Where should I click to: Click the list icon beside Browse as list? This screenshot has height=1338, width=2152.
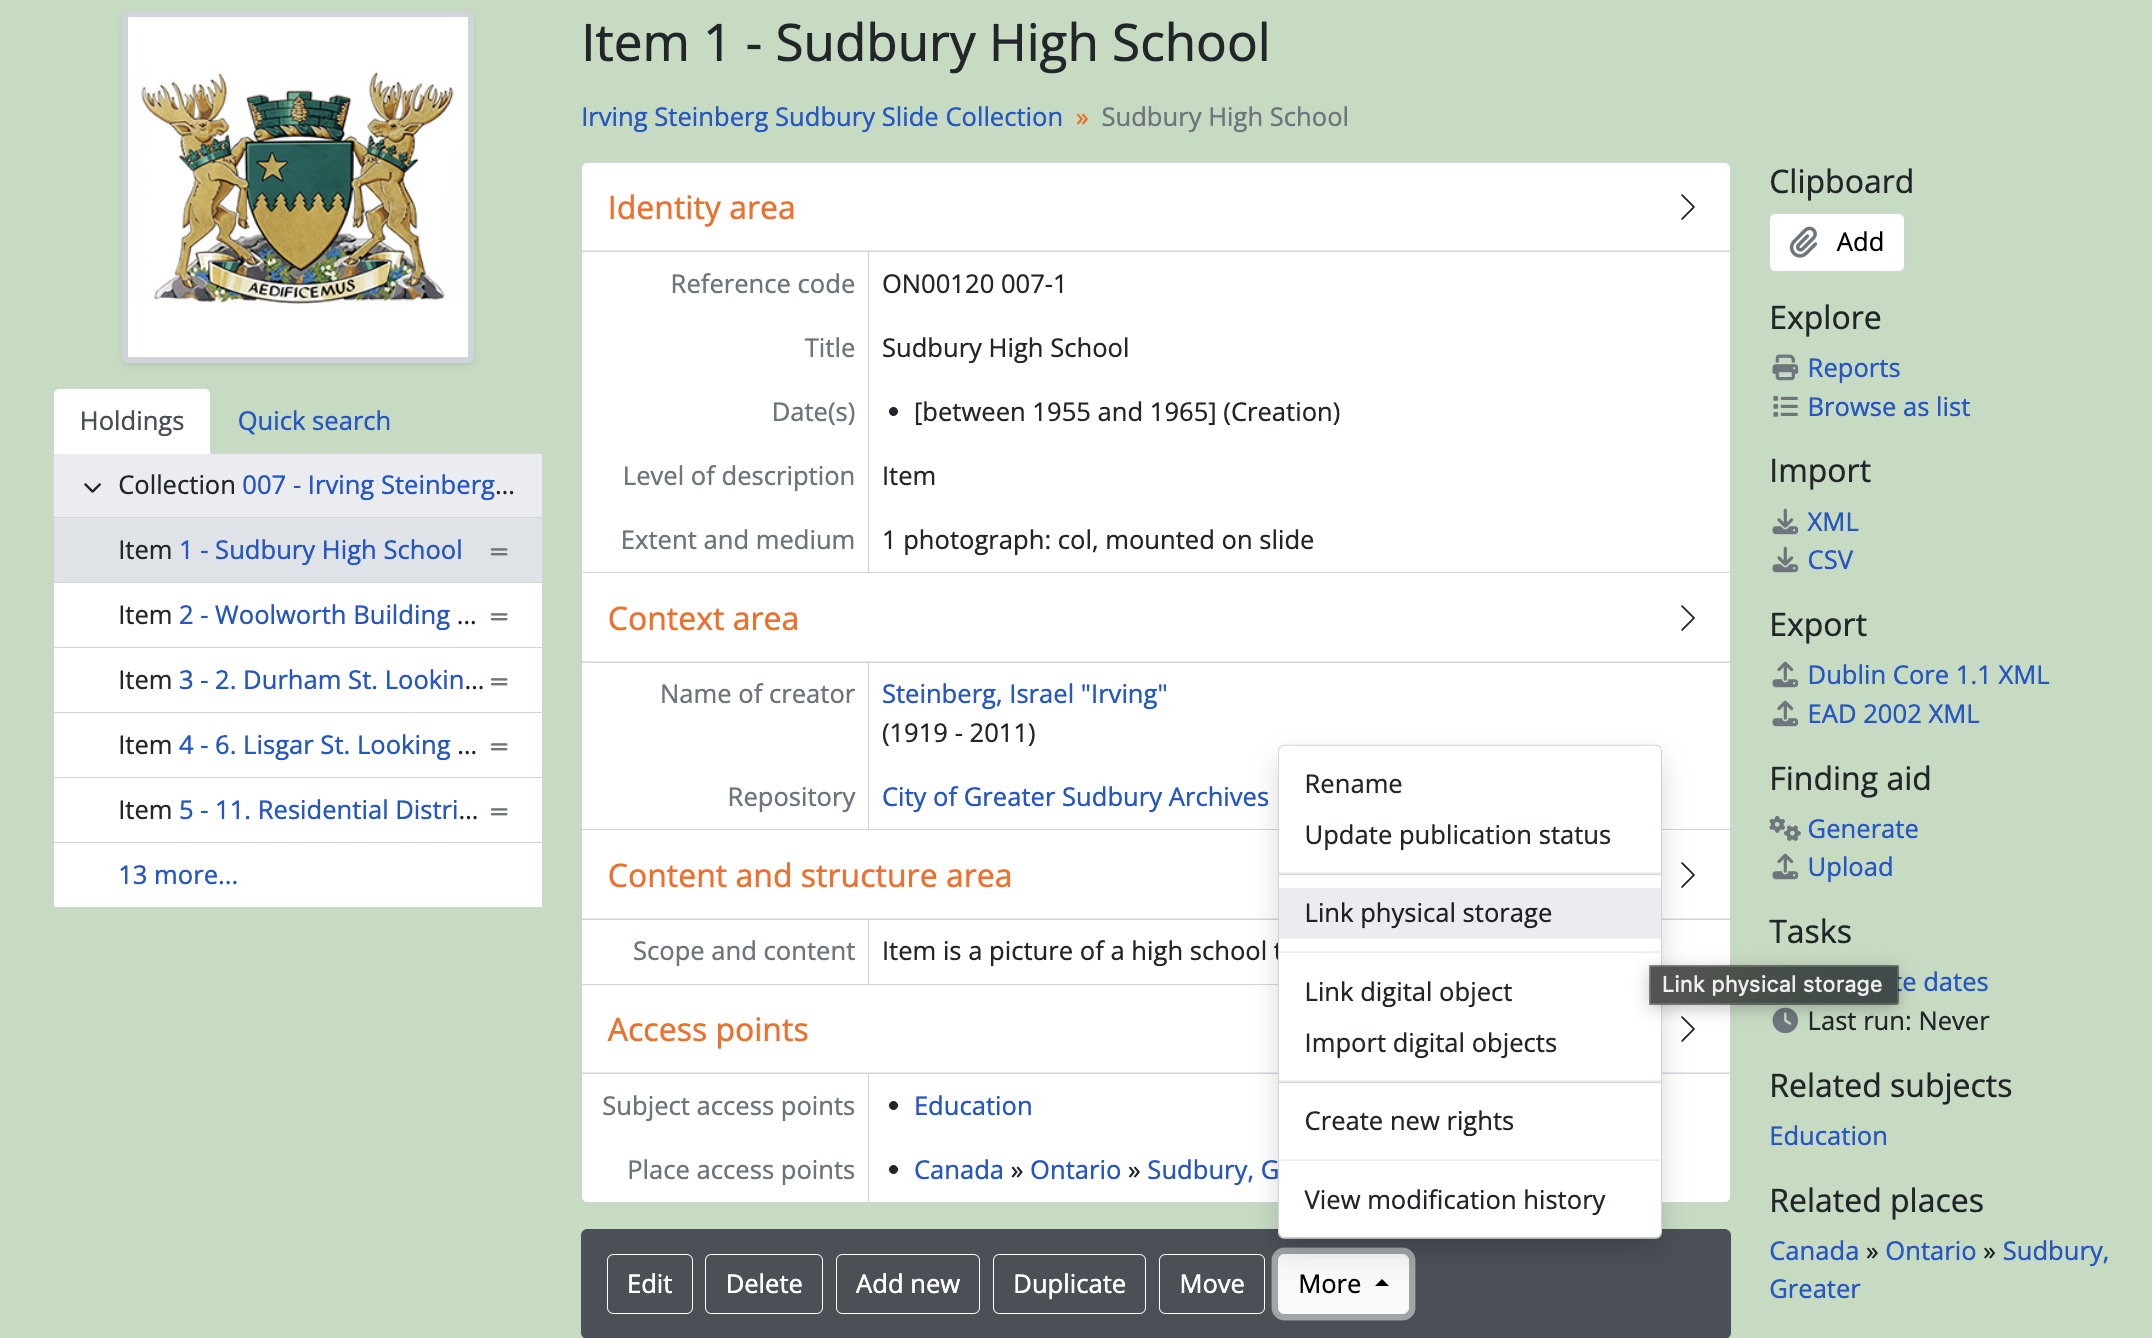tap(1784, 407)
